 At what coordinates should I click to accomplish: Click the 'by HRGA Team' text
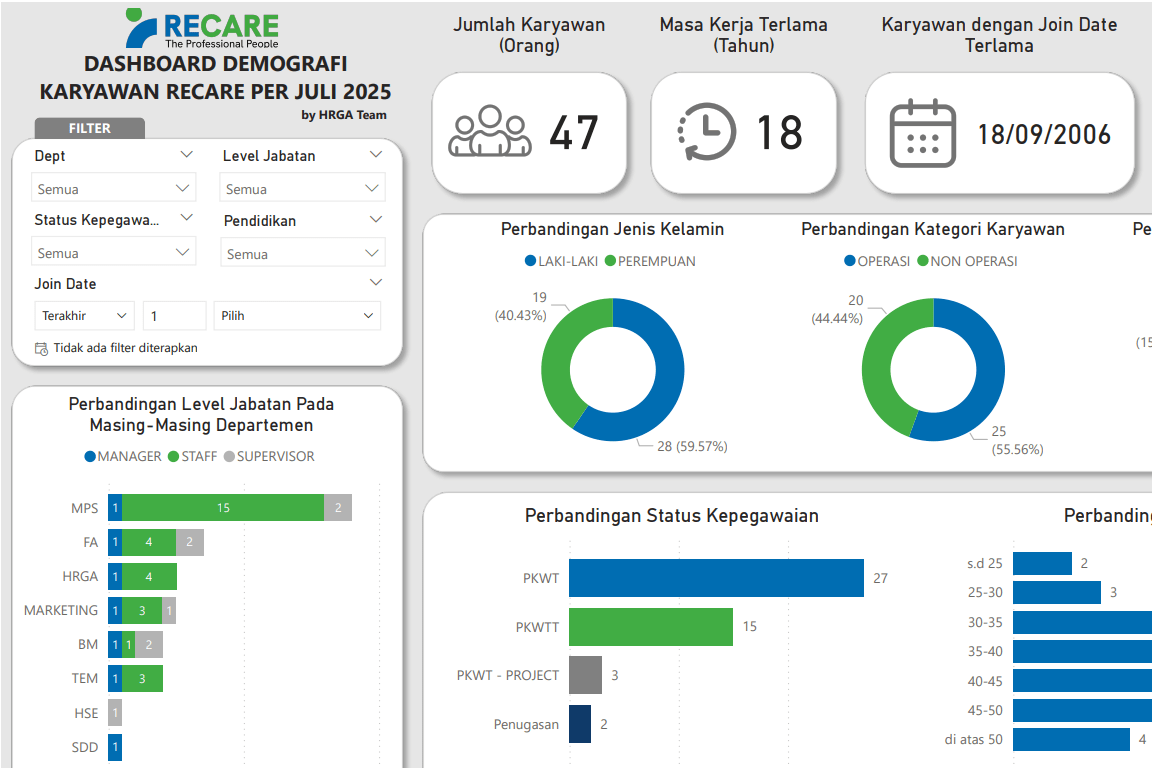pyautogui.click(x=344, y=115)
